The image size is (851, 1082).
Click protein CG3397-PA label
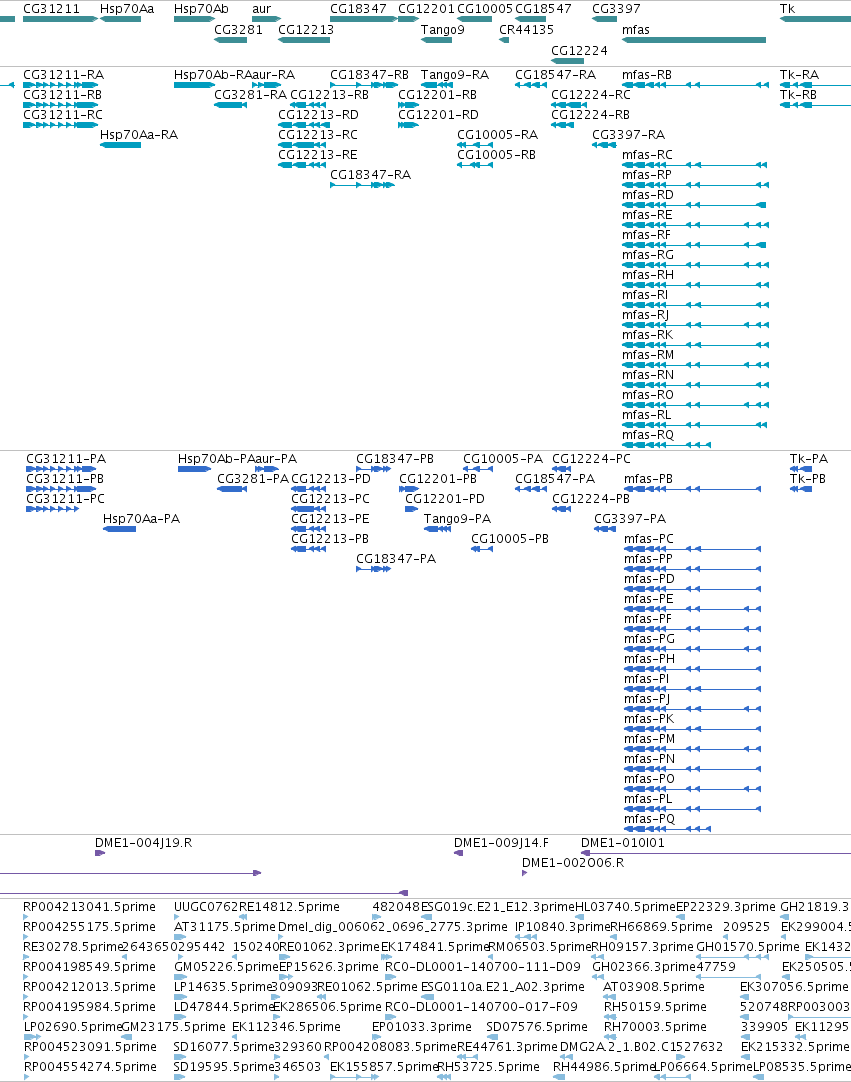point(630,519)
